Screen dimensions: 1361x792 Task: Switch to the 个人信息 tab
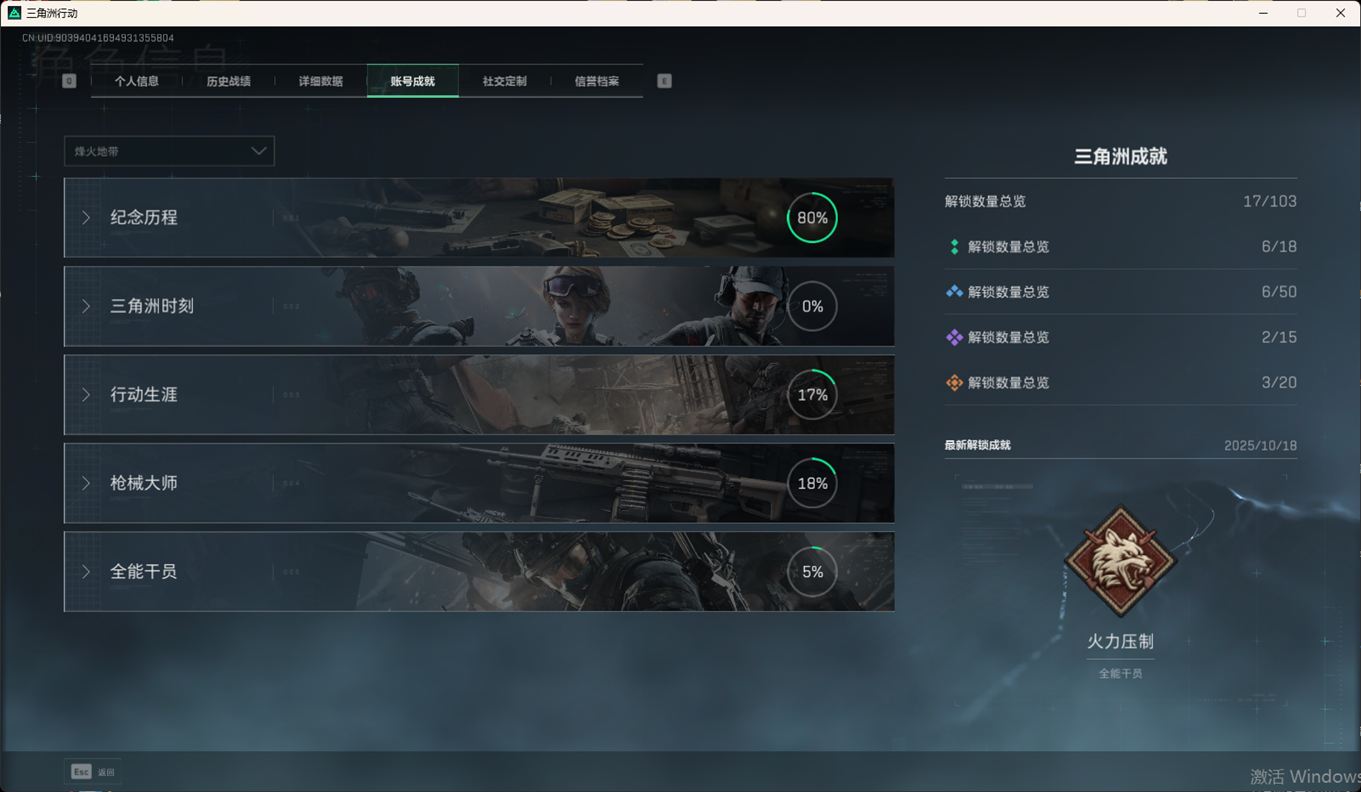tap(137, 81)
